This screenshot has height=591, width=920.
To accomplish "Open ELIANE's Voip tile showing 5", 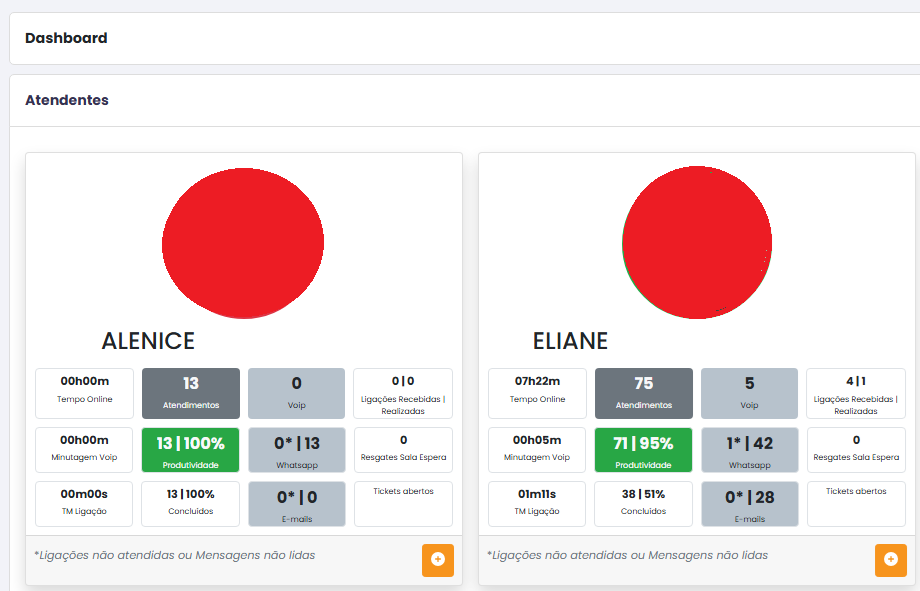I will point(749,393).
